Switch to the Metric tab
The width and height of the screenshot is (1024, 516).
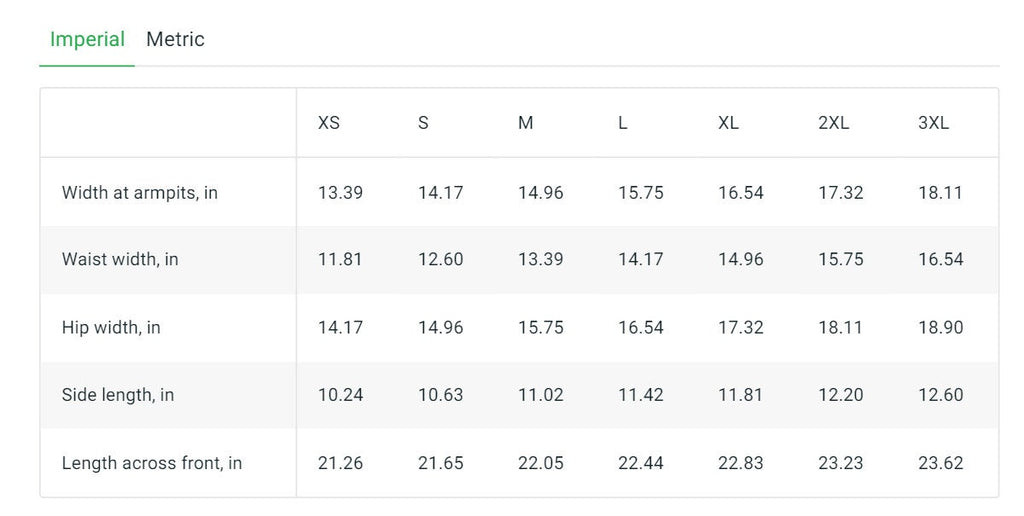(175, 40)
